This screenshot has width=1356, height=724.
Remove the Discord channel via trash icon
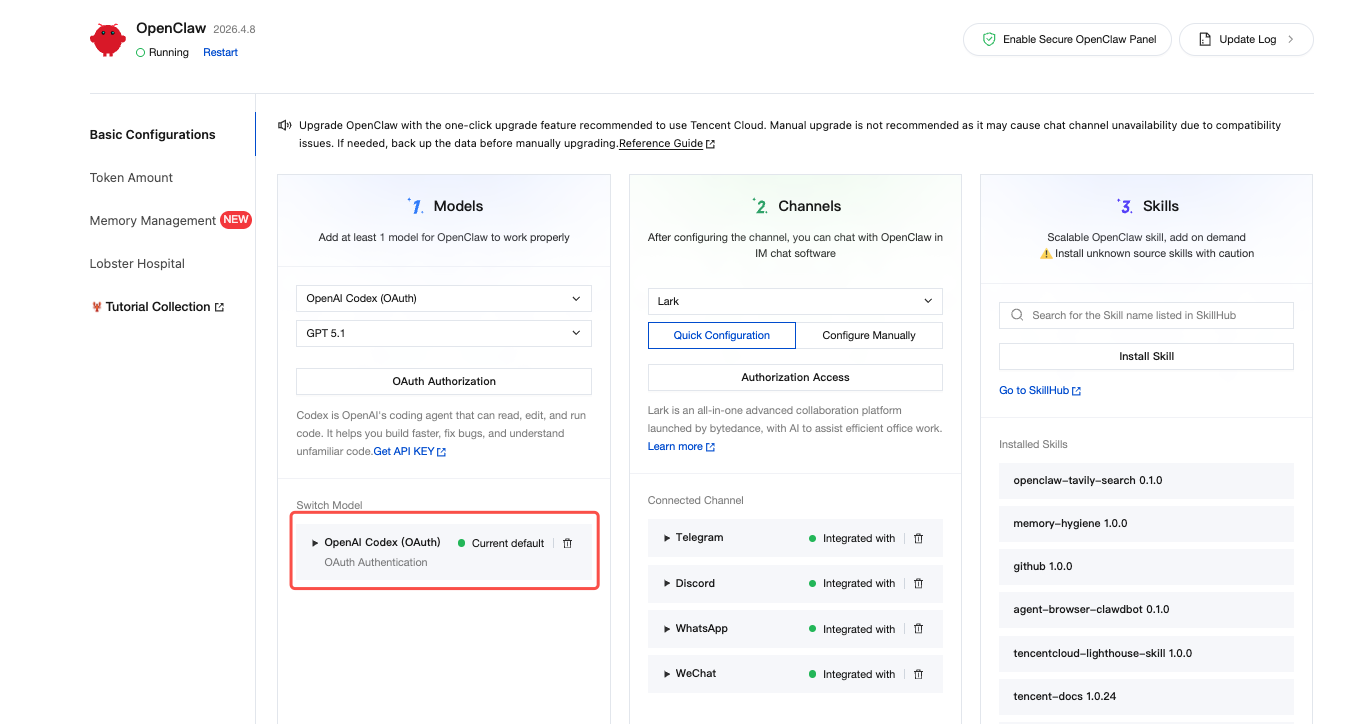point(918,583)
